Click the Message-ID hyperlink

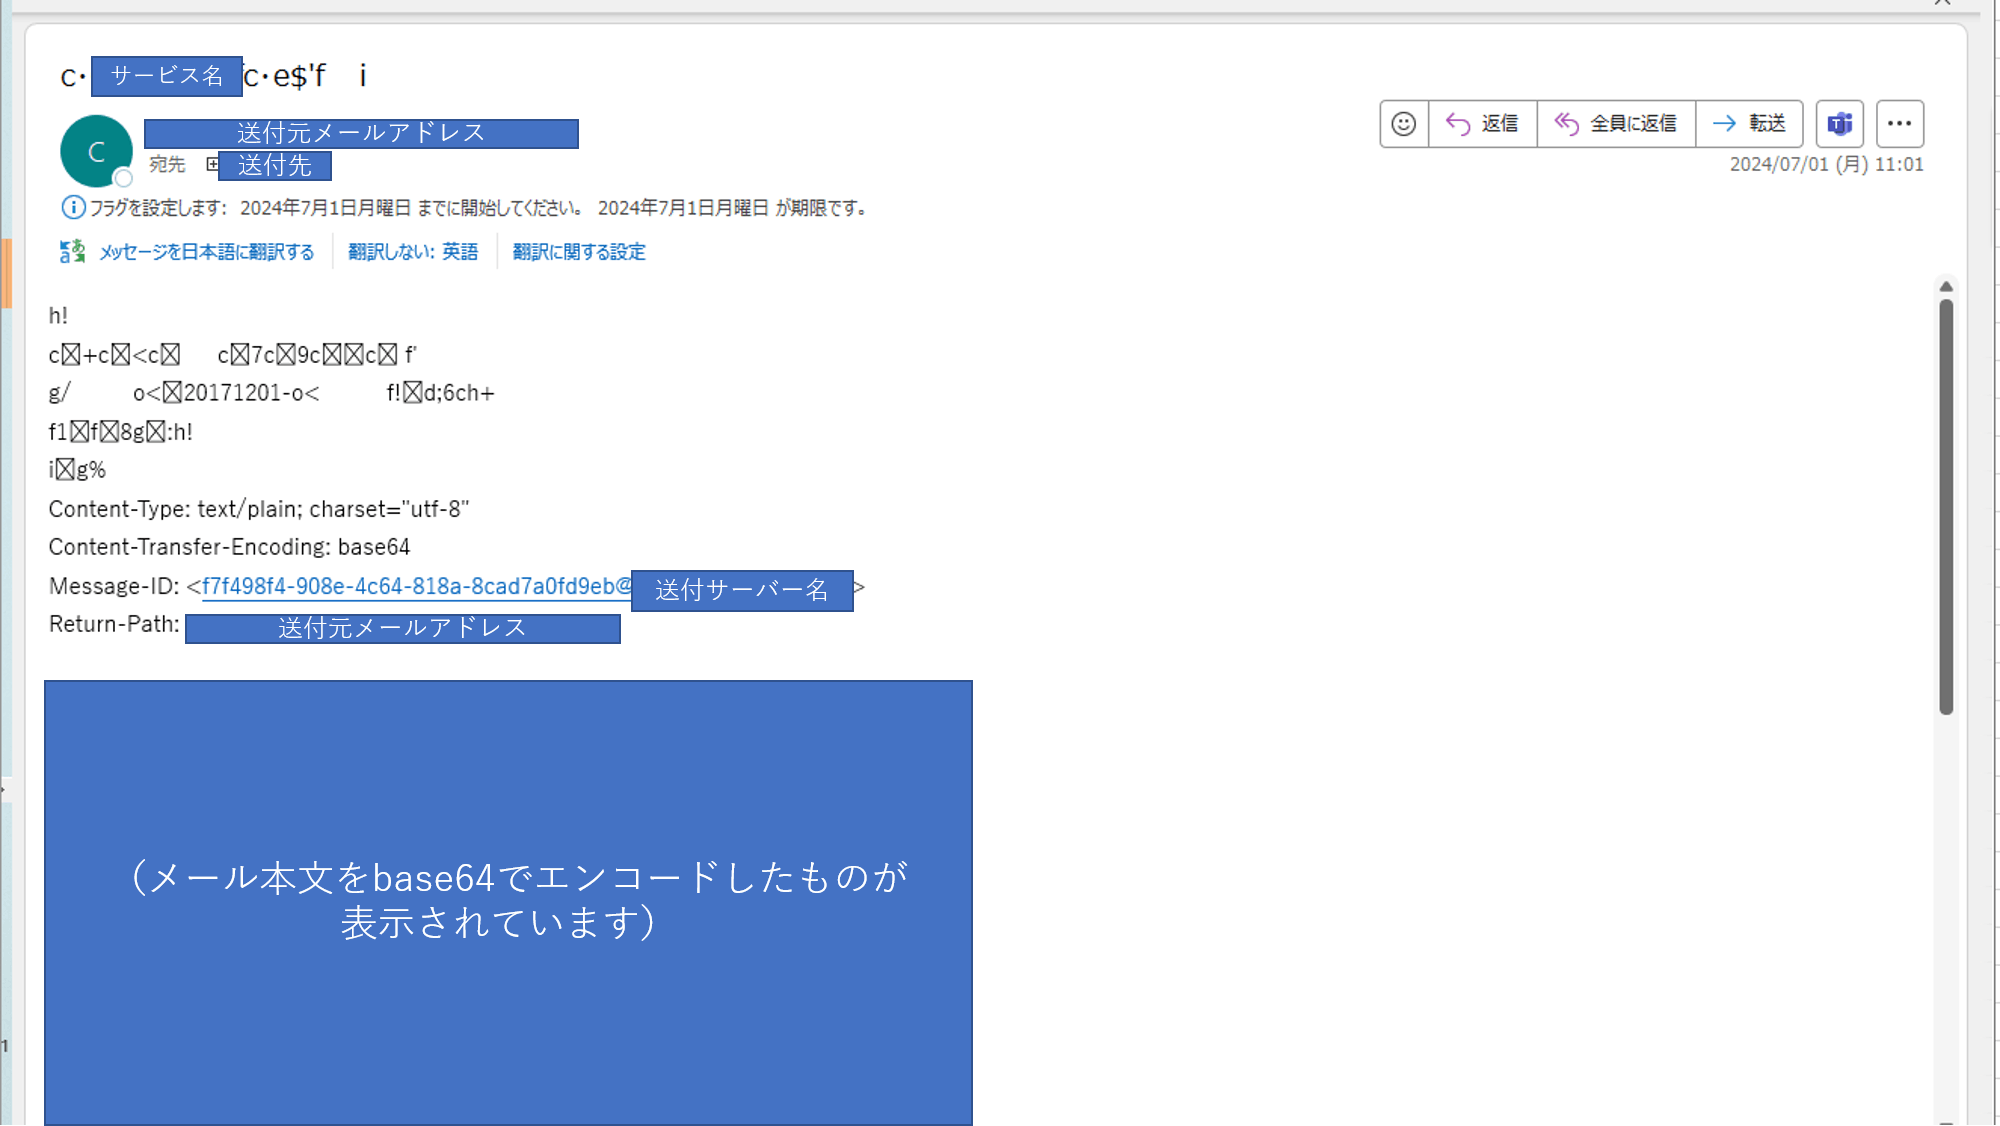coord(416,587)
